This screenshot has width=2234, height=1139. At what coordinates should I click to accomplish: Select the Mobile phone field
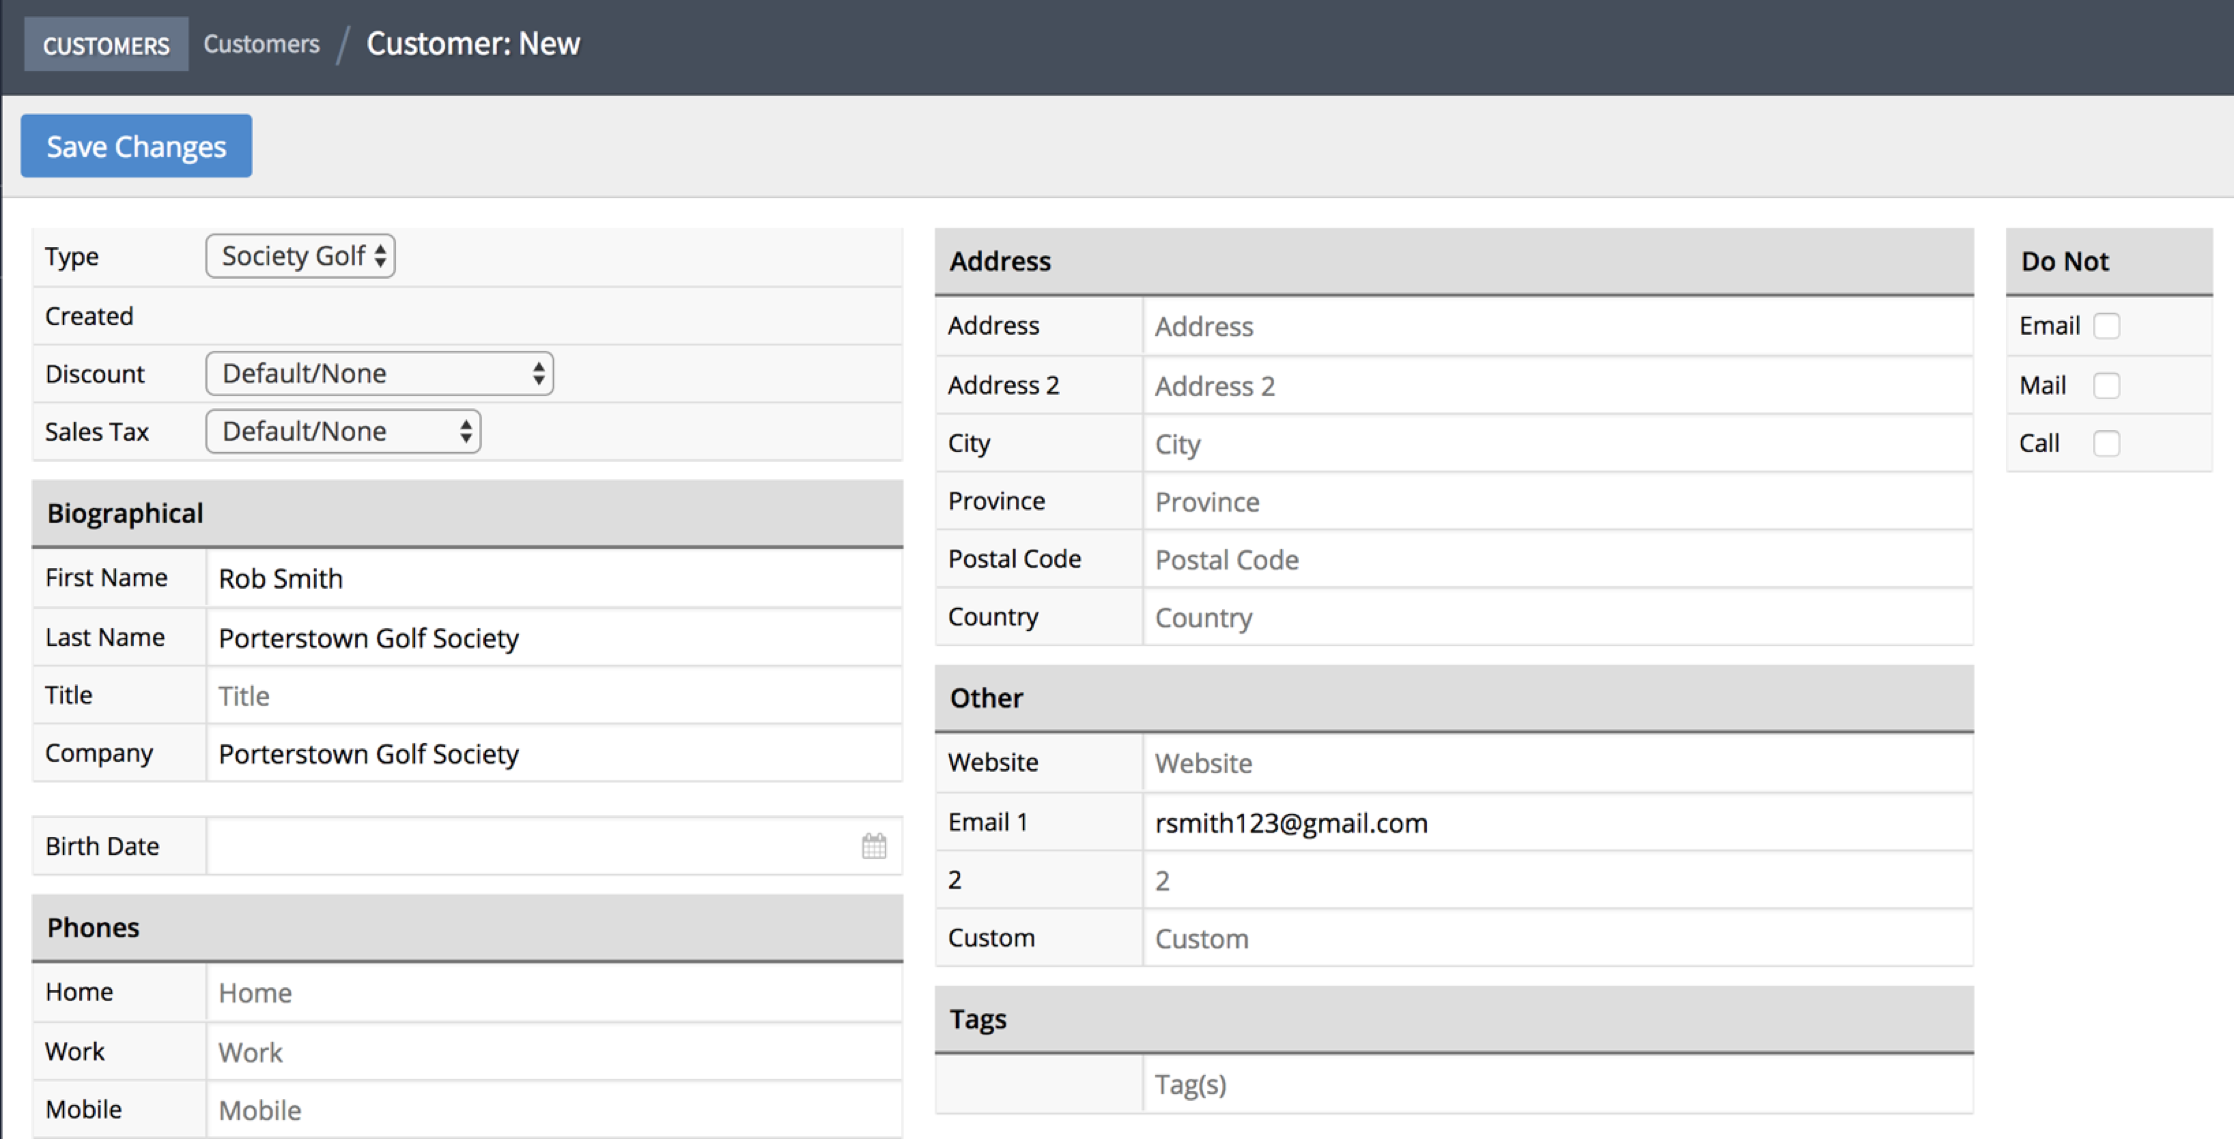click(554, 1110)
